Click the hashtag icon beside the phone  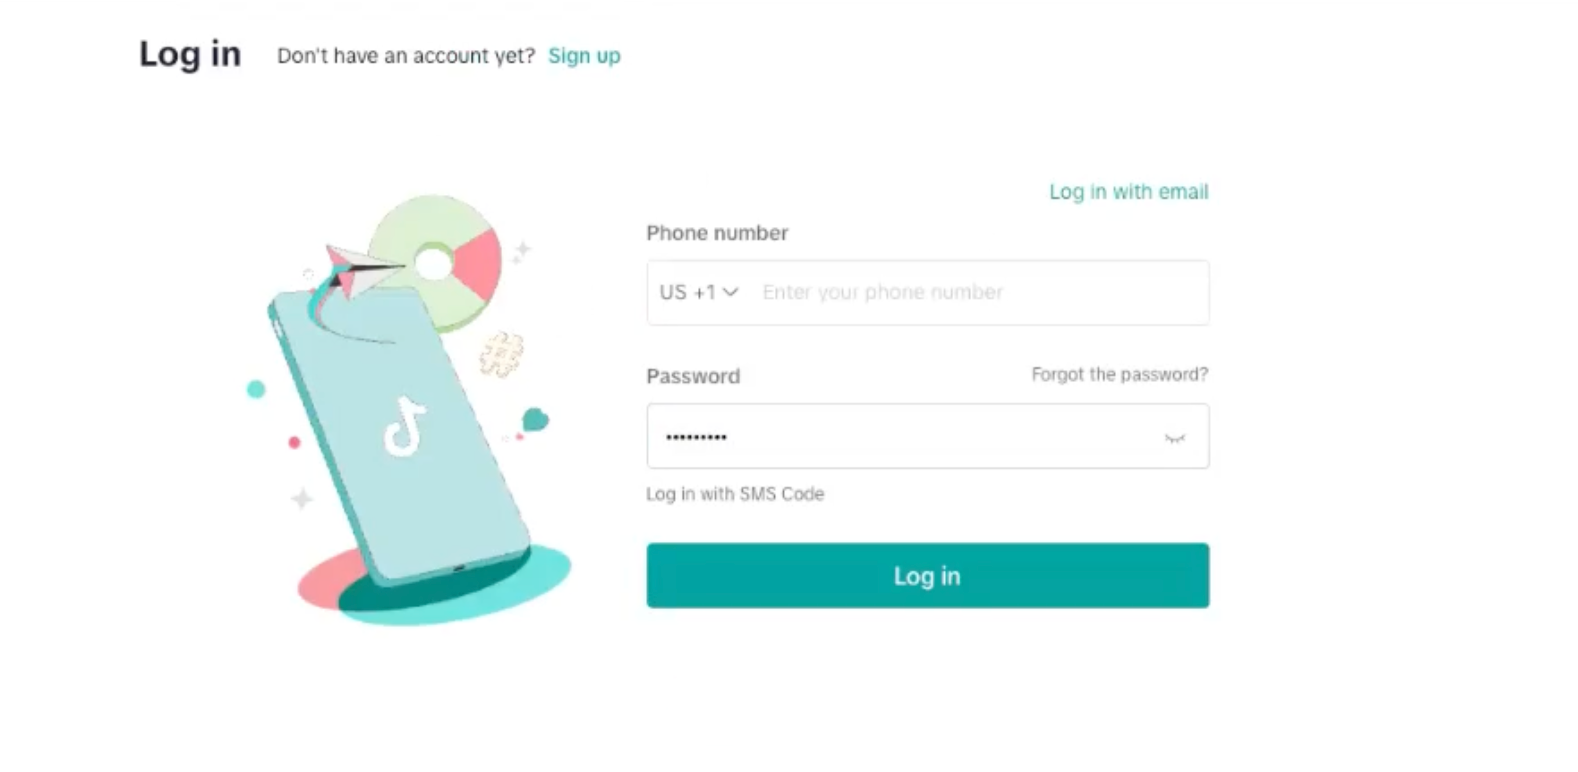(501, 354)
